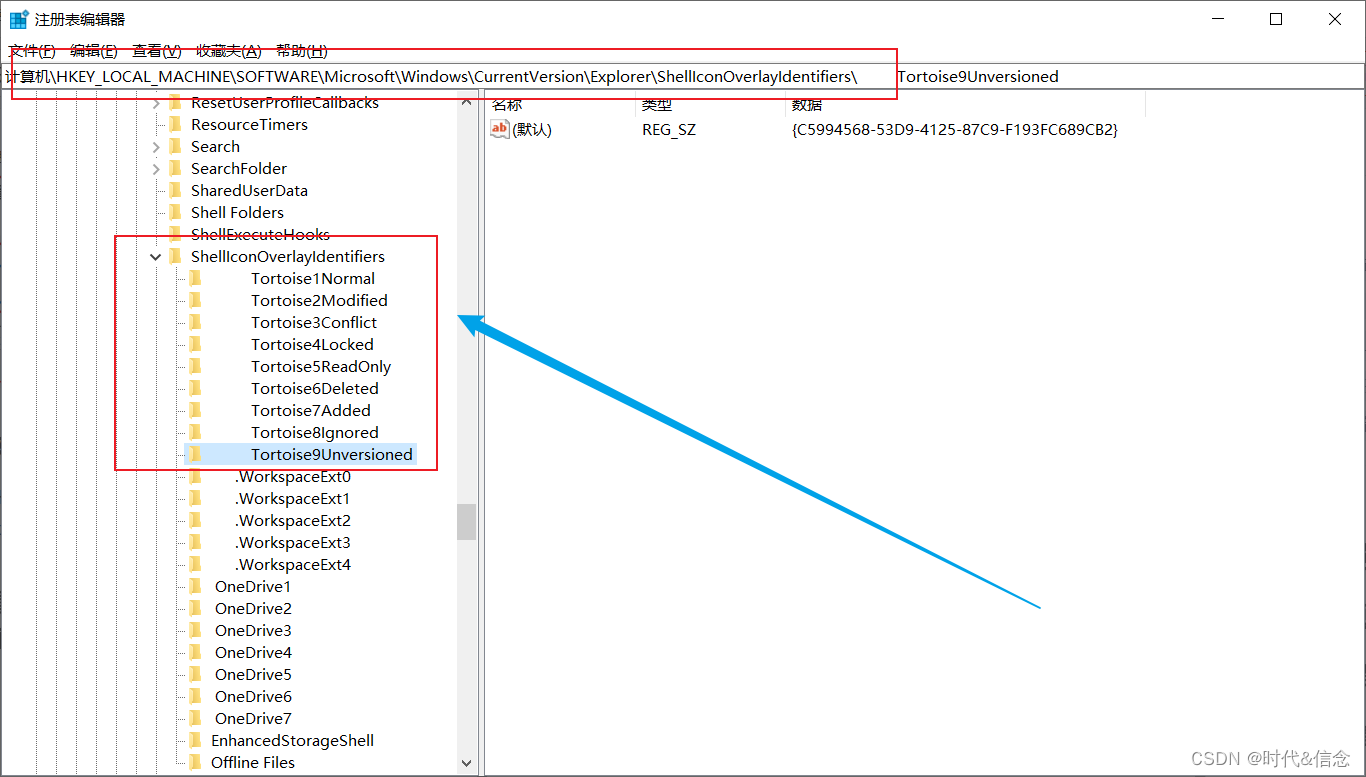The height and width of the screenshot is (777, 1366).
Task: Click the REG_SZ type cell
Action: point(669,129)
